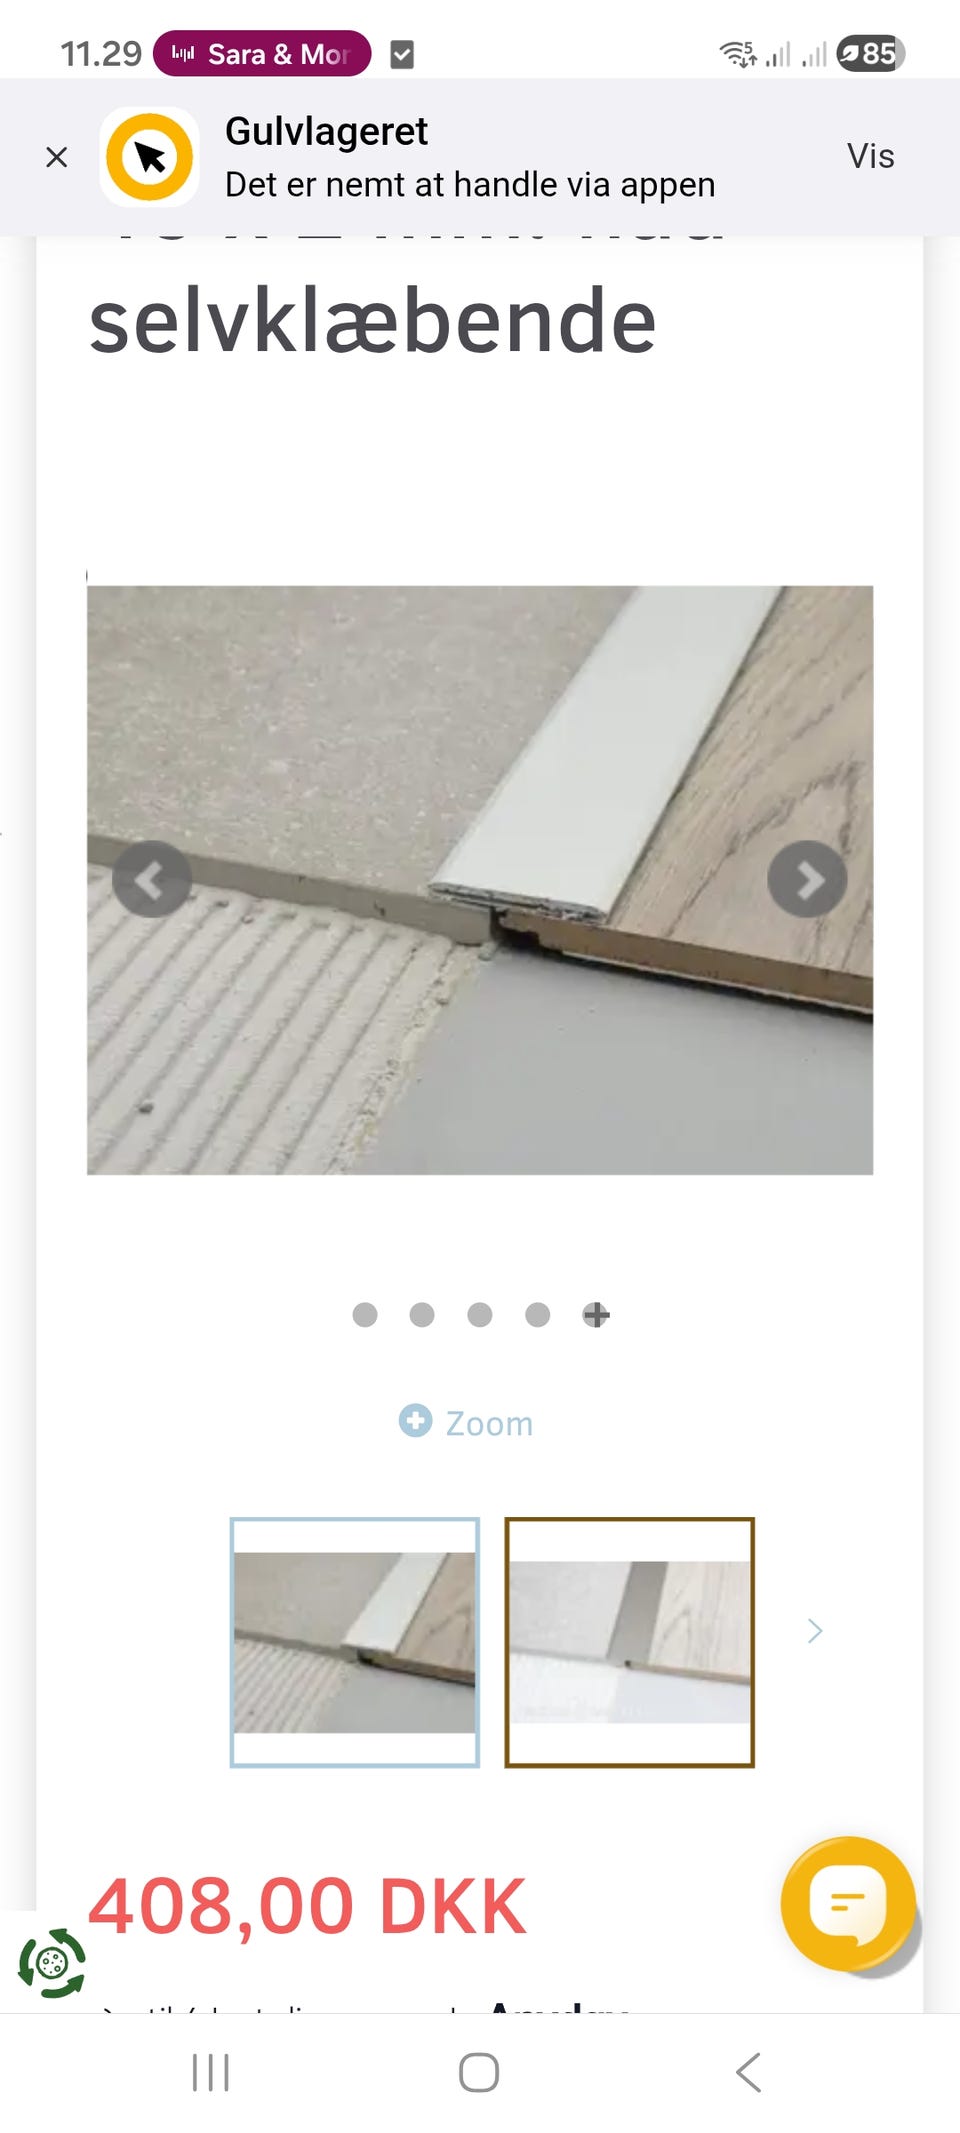Select the second thumbnail with brown border
This screenshot has width=960, height=2133.
tap(630, 1642)
